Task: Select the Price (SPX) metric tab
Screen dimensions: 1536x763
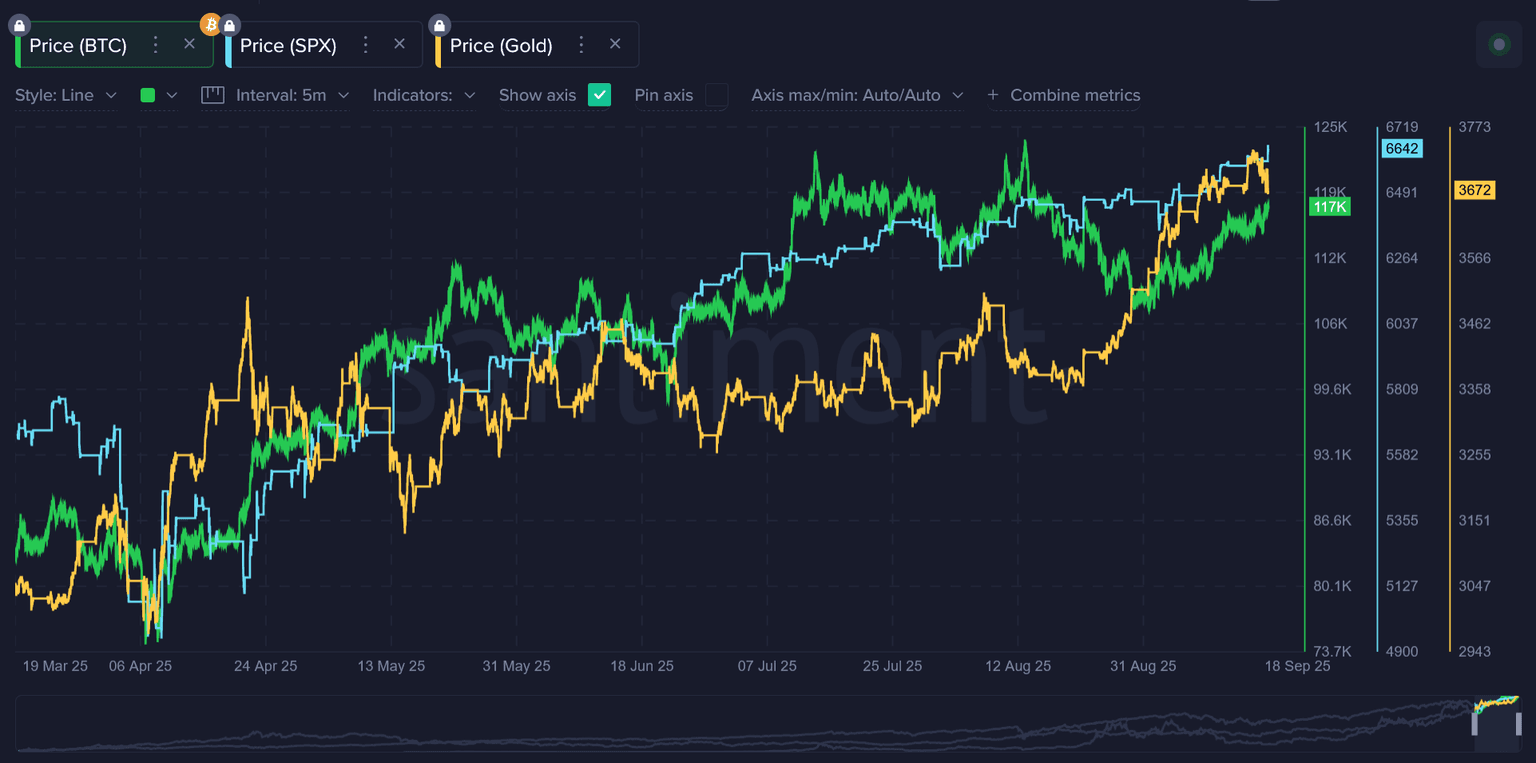Action: pos(288,45)
